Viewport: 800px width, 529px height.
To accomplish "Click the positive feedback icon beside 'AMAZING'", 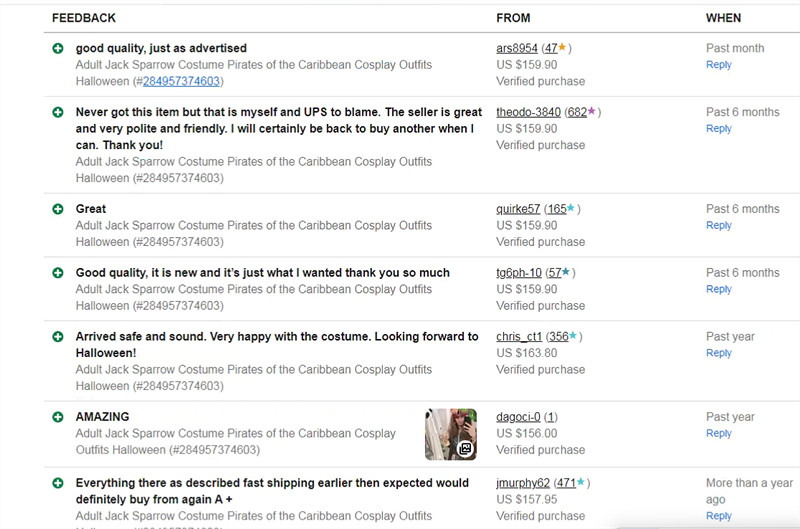I will click(x=58, y=417).
